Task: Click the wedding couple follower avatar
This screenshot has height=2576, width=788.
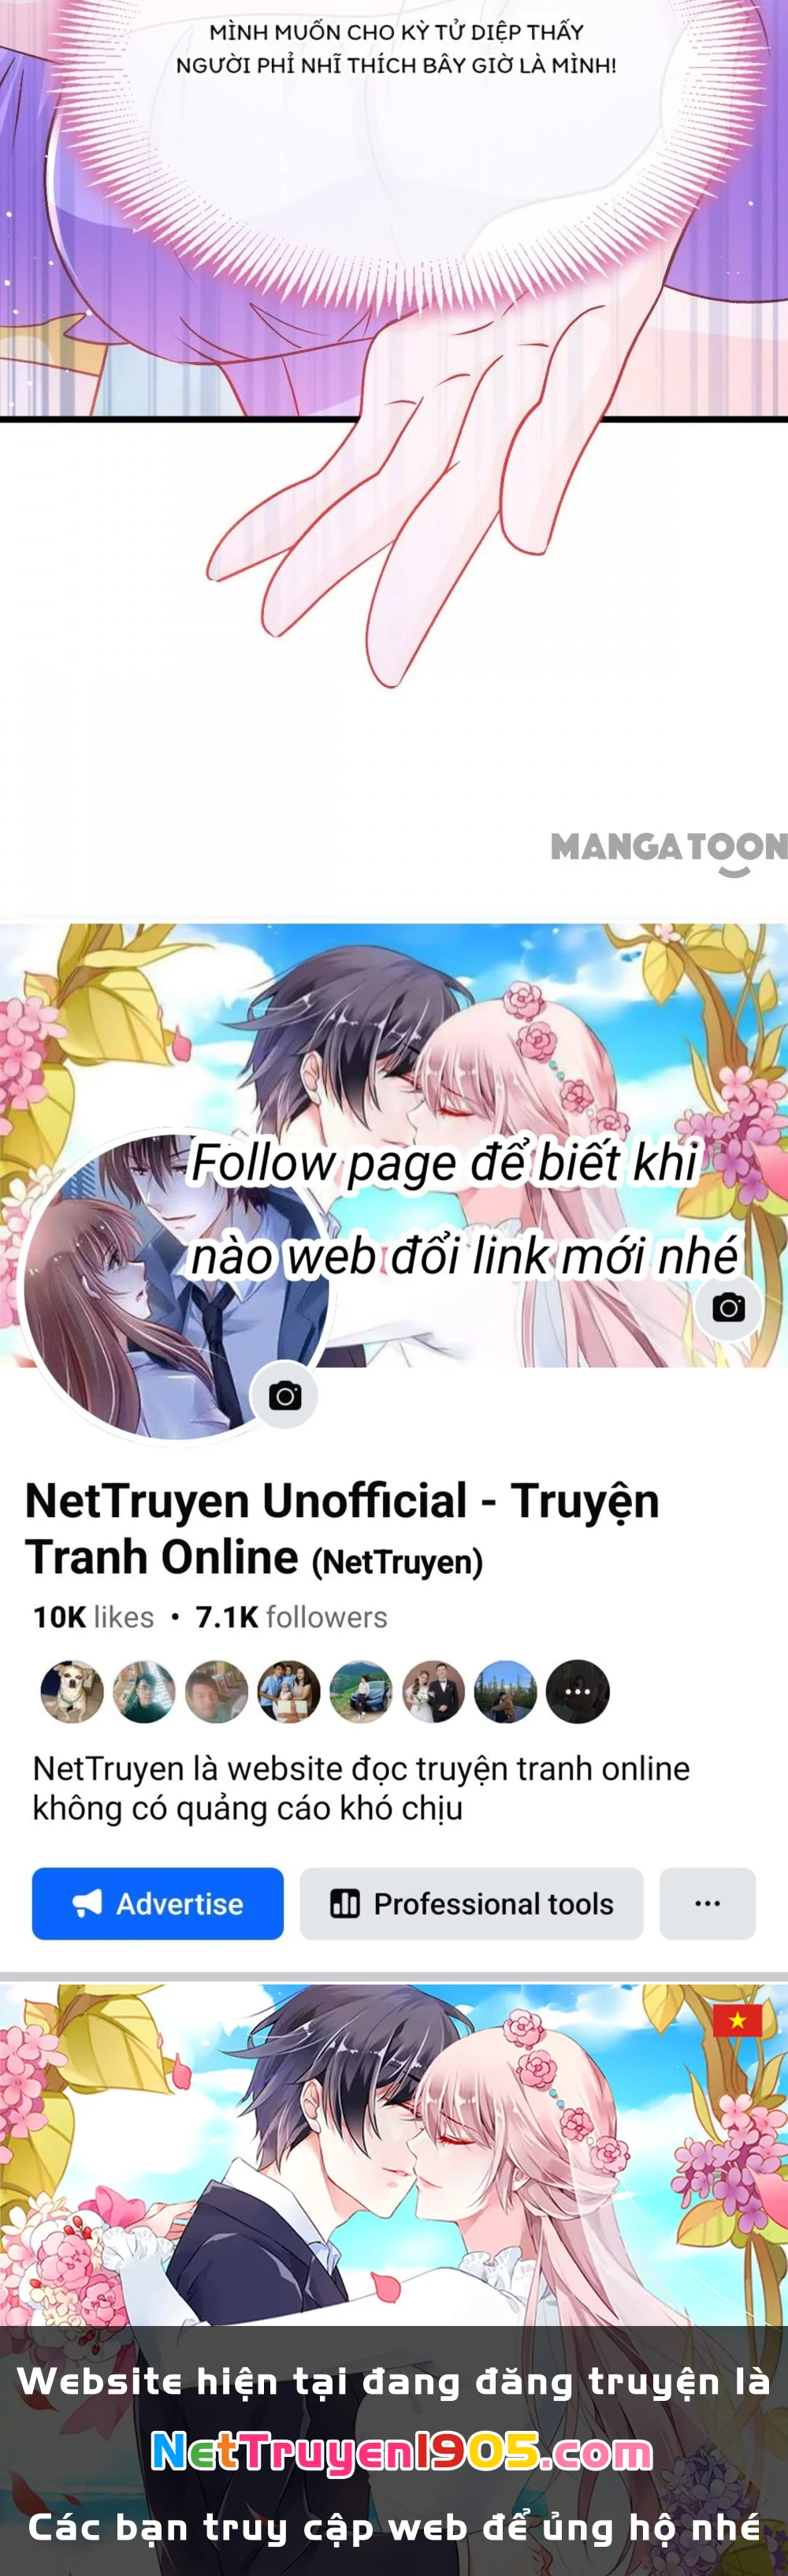Action: (433, 1691)
